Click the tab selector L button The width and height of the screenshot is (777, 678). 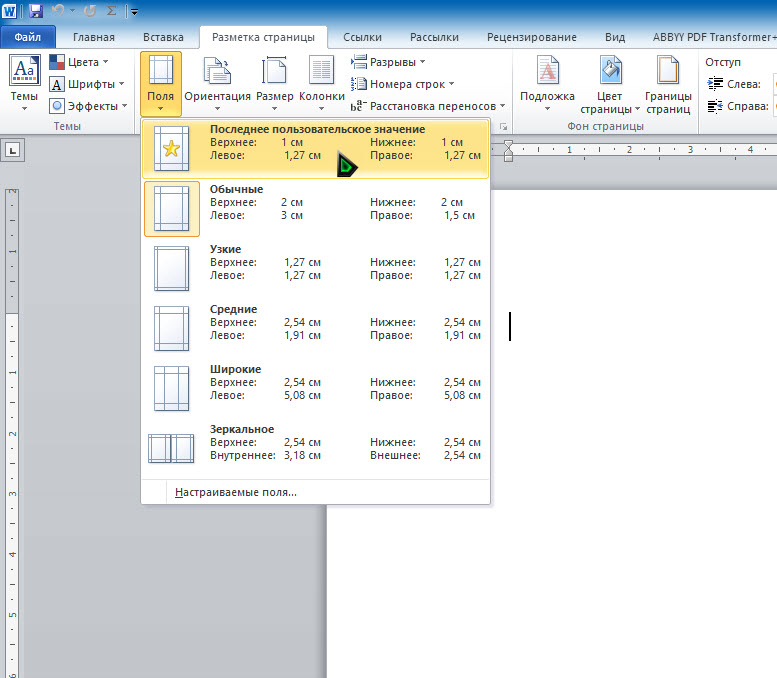click(12, 150)
